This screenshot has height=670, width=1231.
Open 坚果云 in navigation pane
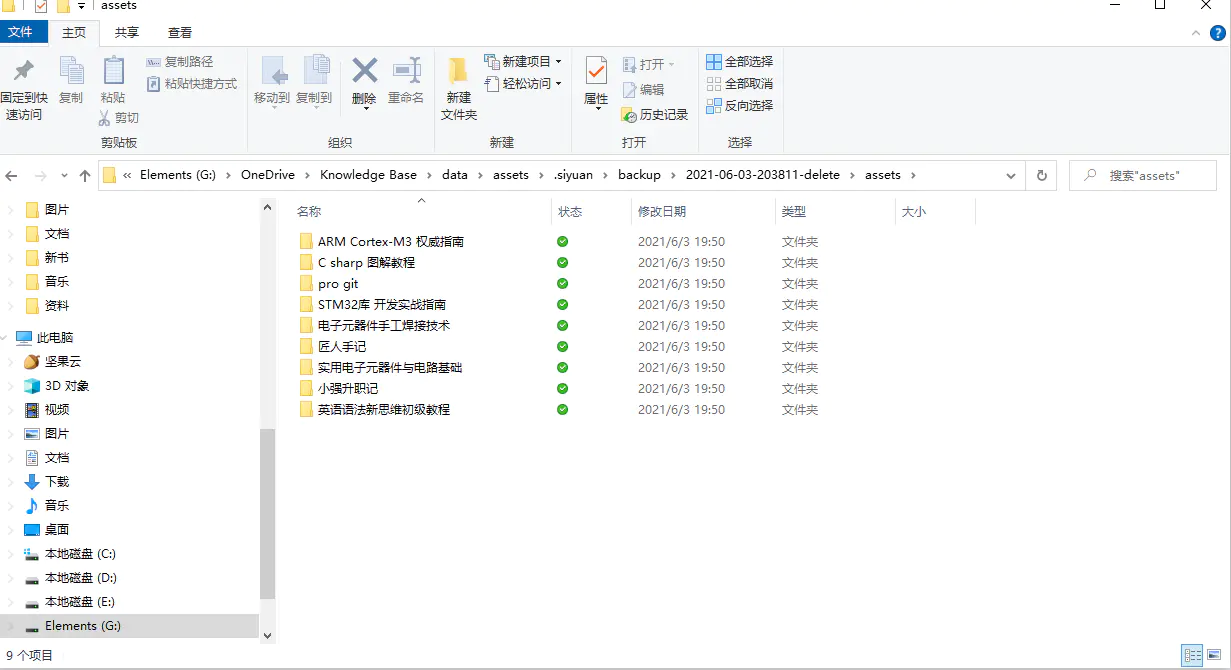63,362
